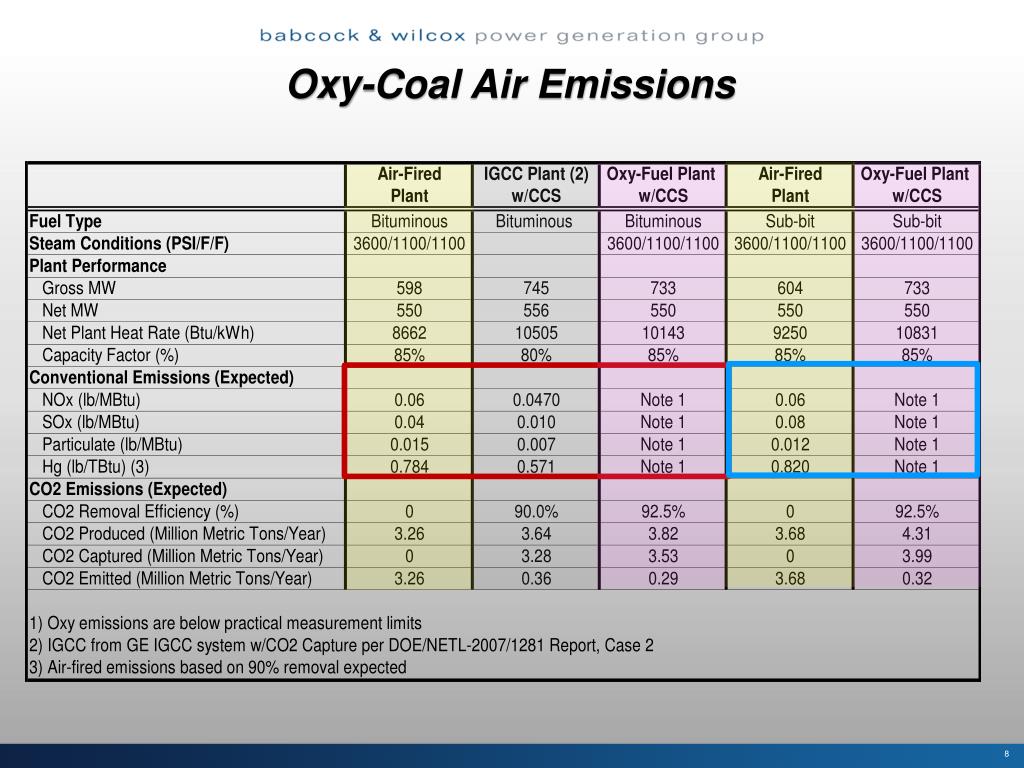Click the CO2 emitted value 0.36
The image size is (1024, 768).
coord(536,579)
